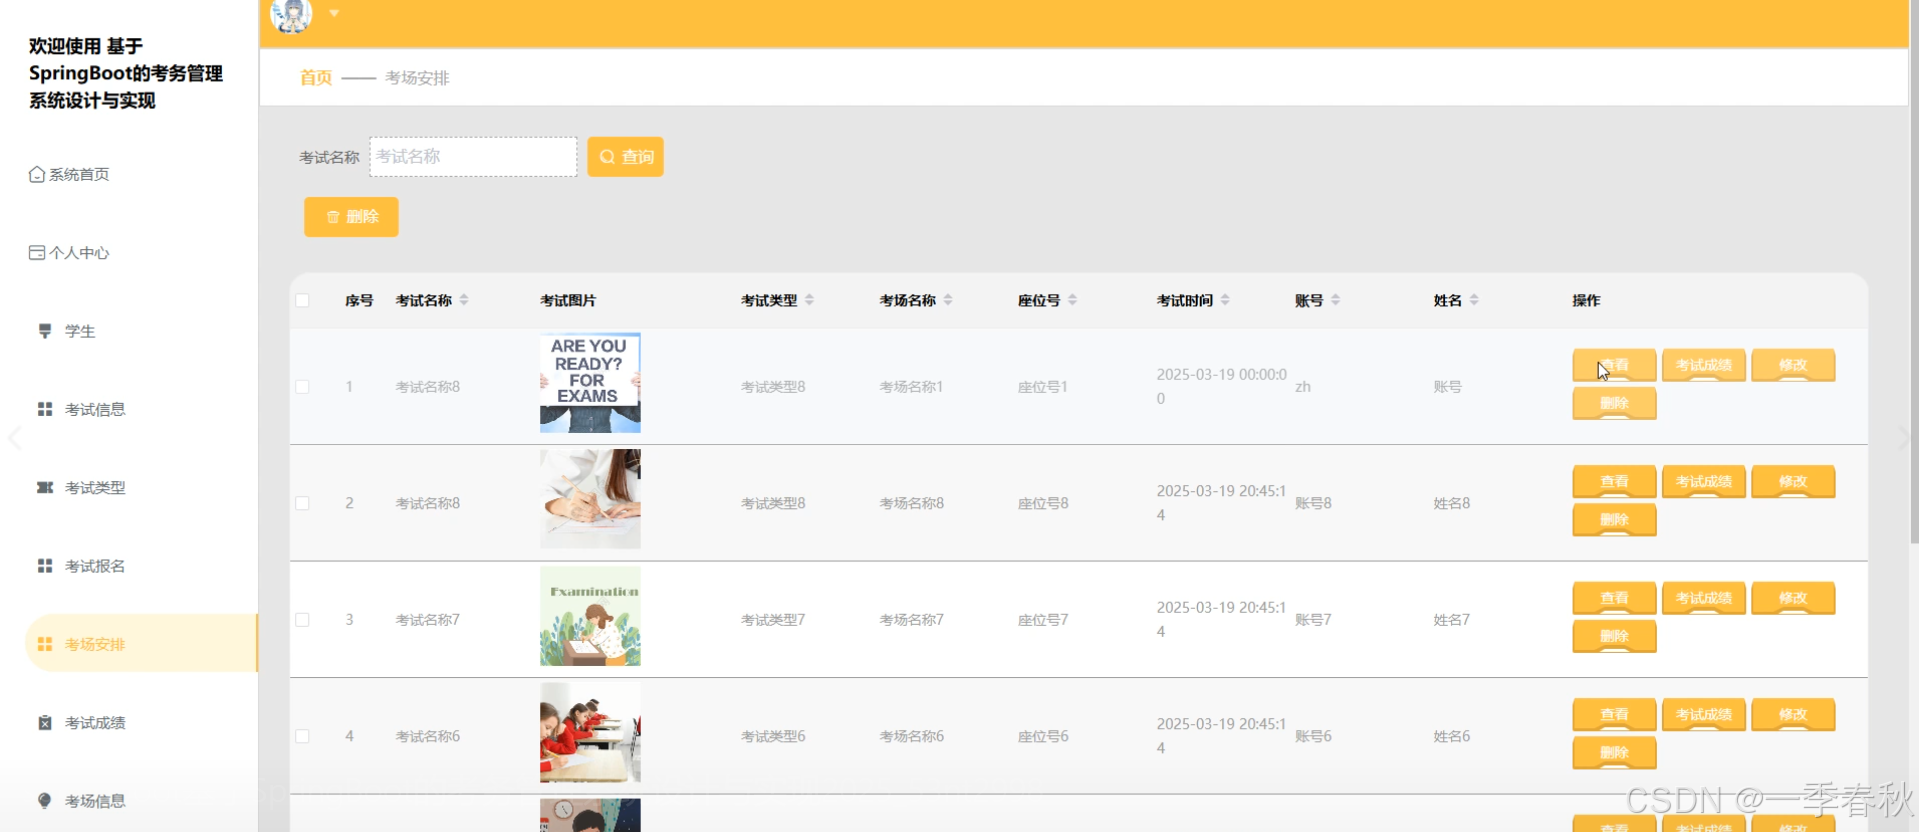
Task: Click 修改 button in row 1
Action: [1793, 365]
